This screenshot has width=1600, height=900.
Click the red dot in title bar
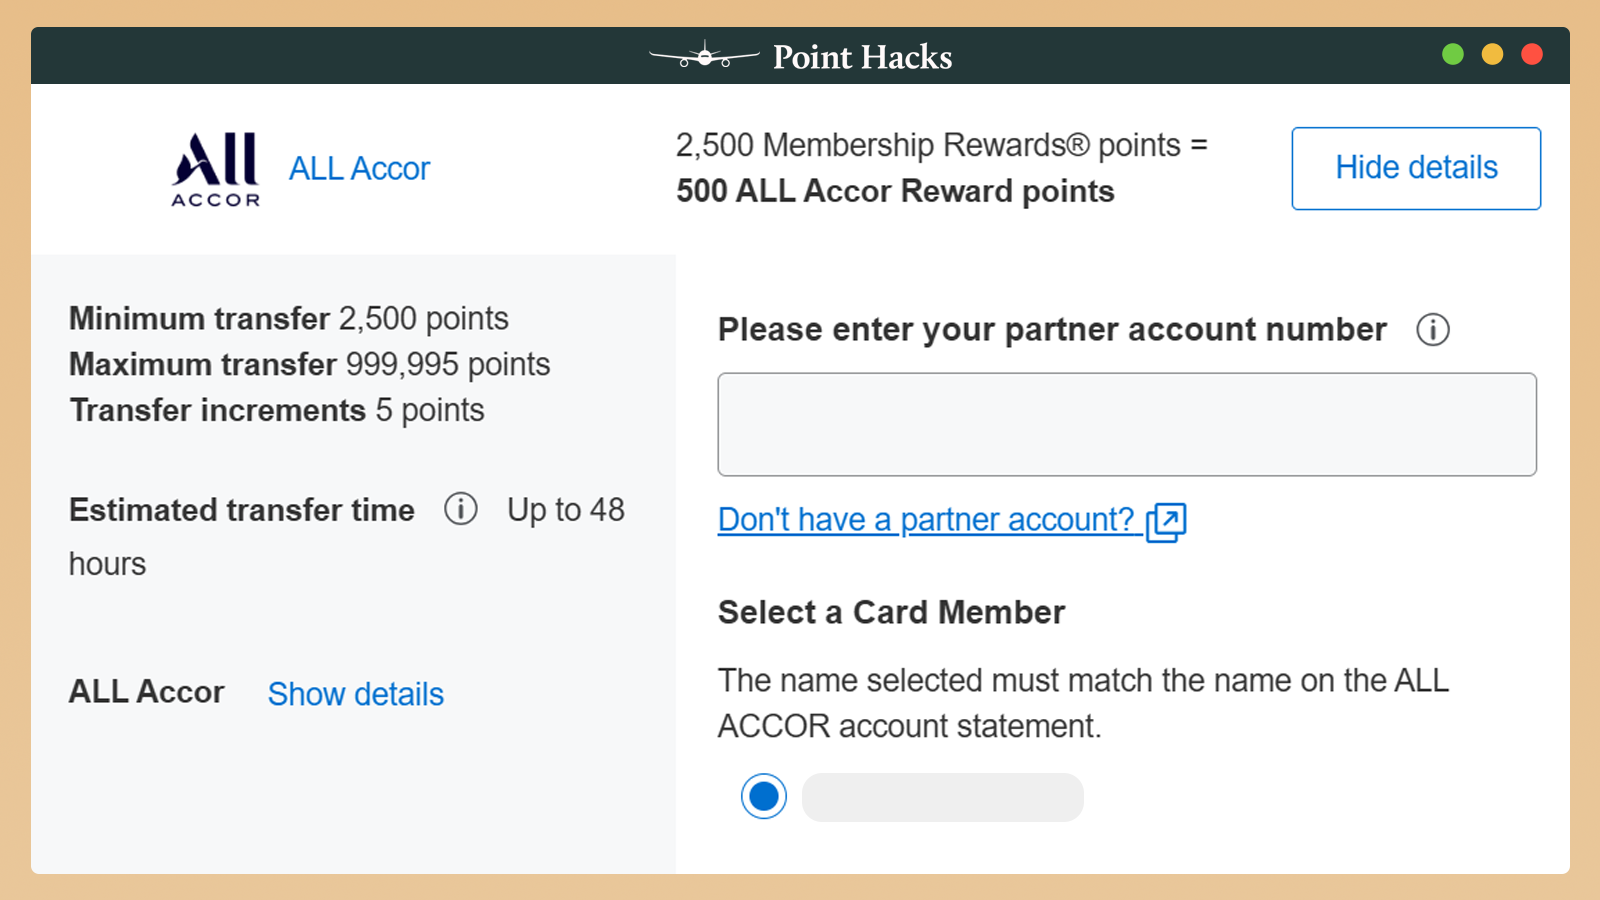(x=1531, y=55)
